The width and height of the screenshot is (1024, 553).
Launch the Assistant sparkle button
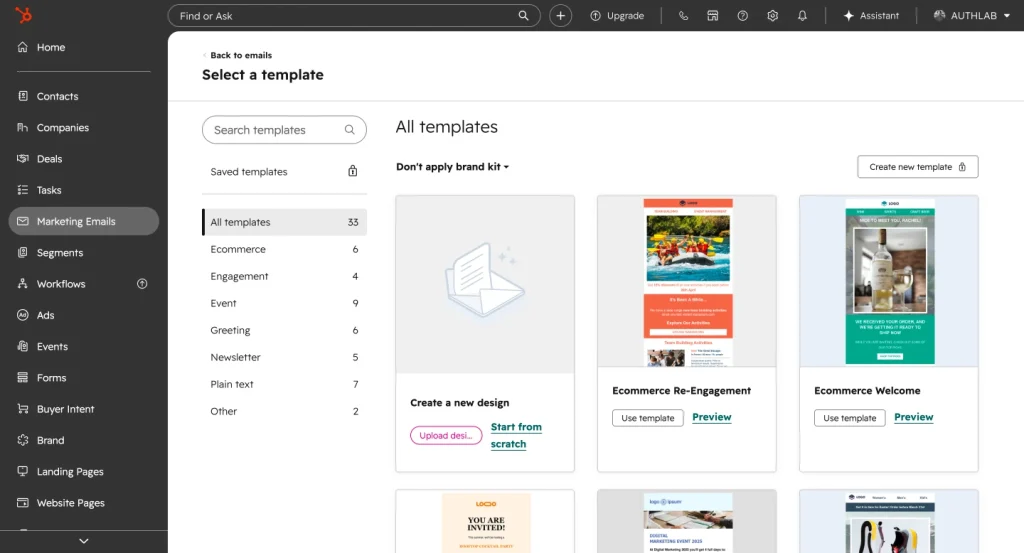pos(871,16)
